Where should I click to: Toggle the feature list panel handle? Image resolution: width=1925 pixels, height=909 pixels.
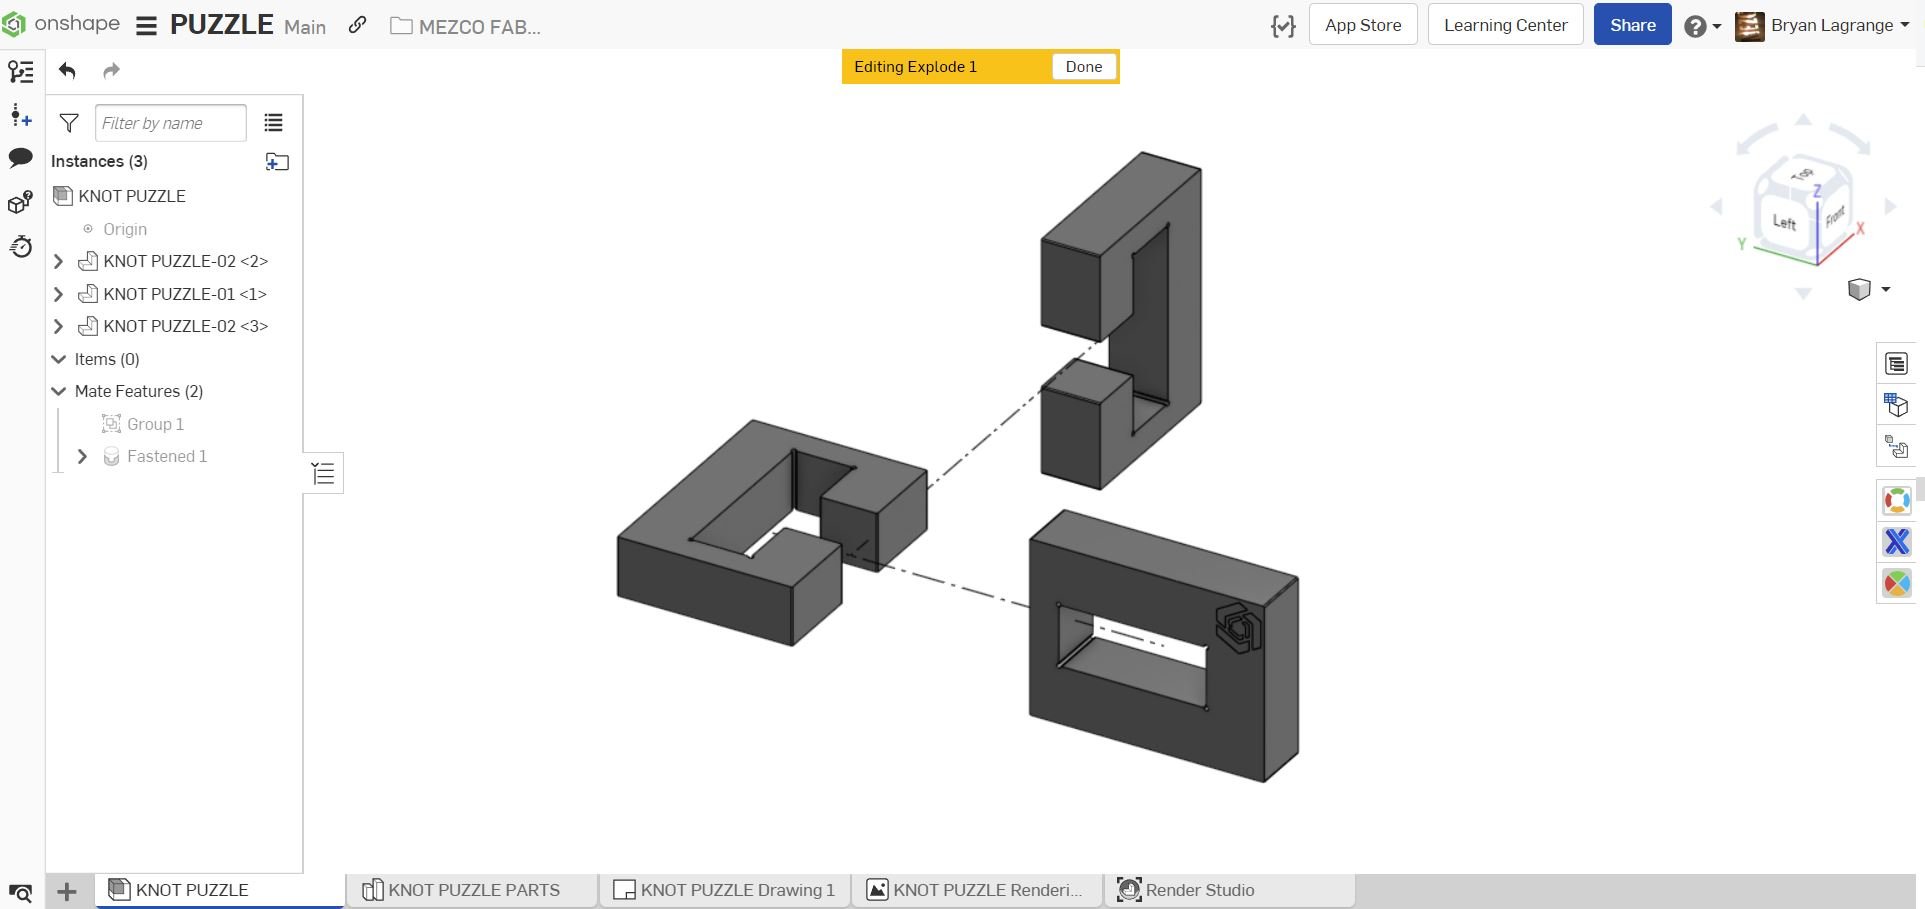[x=323, y=473]
